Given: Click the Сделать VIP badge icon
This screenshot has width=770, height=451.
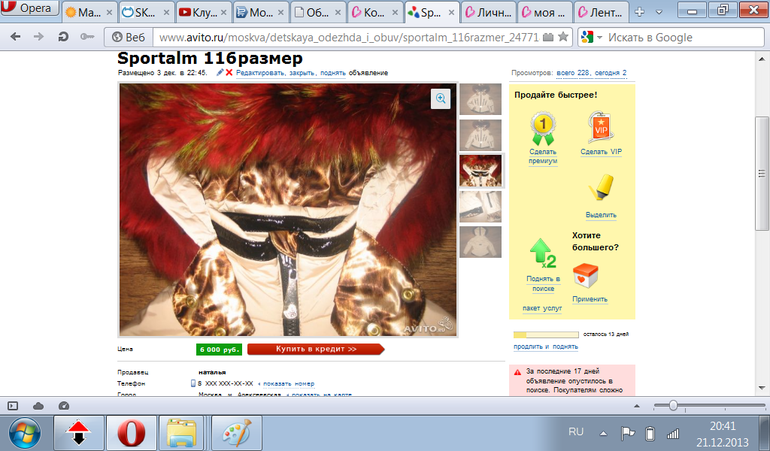Looking at the screenshot, I should [600, 128].
